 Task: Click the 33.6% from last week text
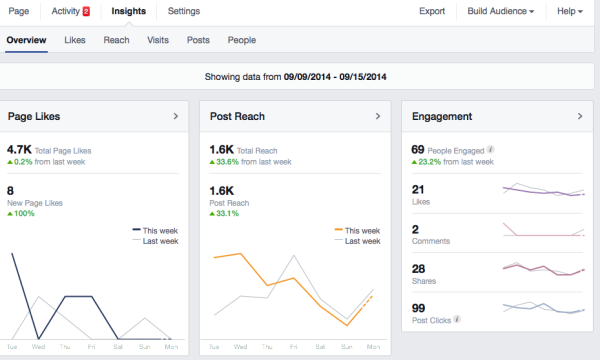pyautogui.click(x=250, y=162)
